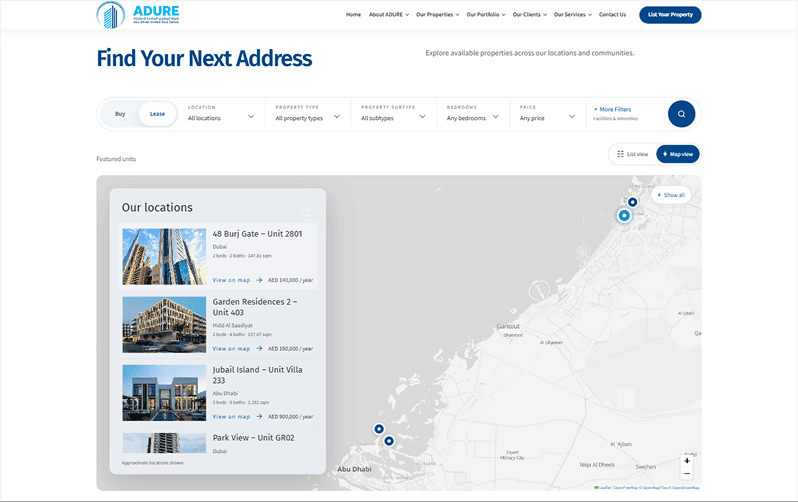Click Jubail Island – Unit Villa 233 title
798x502 pixels.
(x=257, y=375)
